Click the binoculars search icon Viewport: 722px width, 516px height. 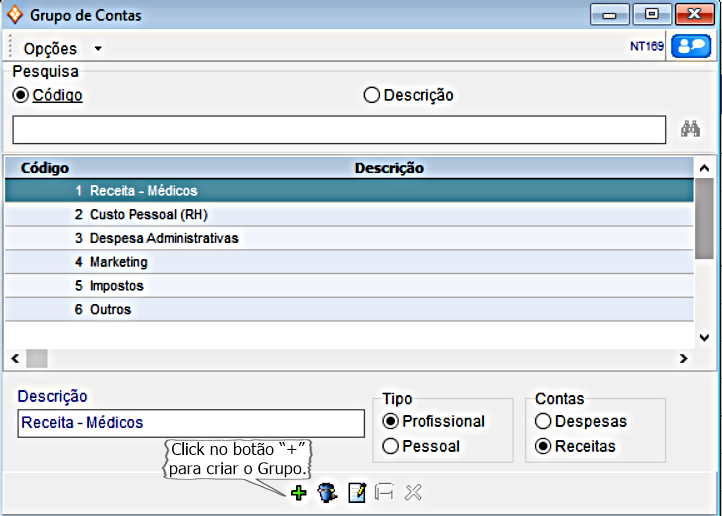tap(691, 129)
